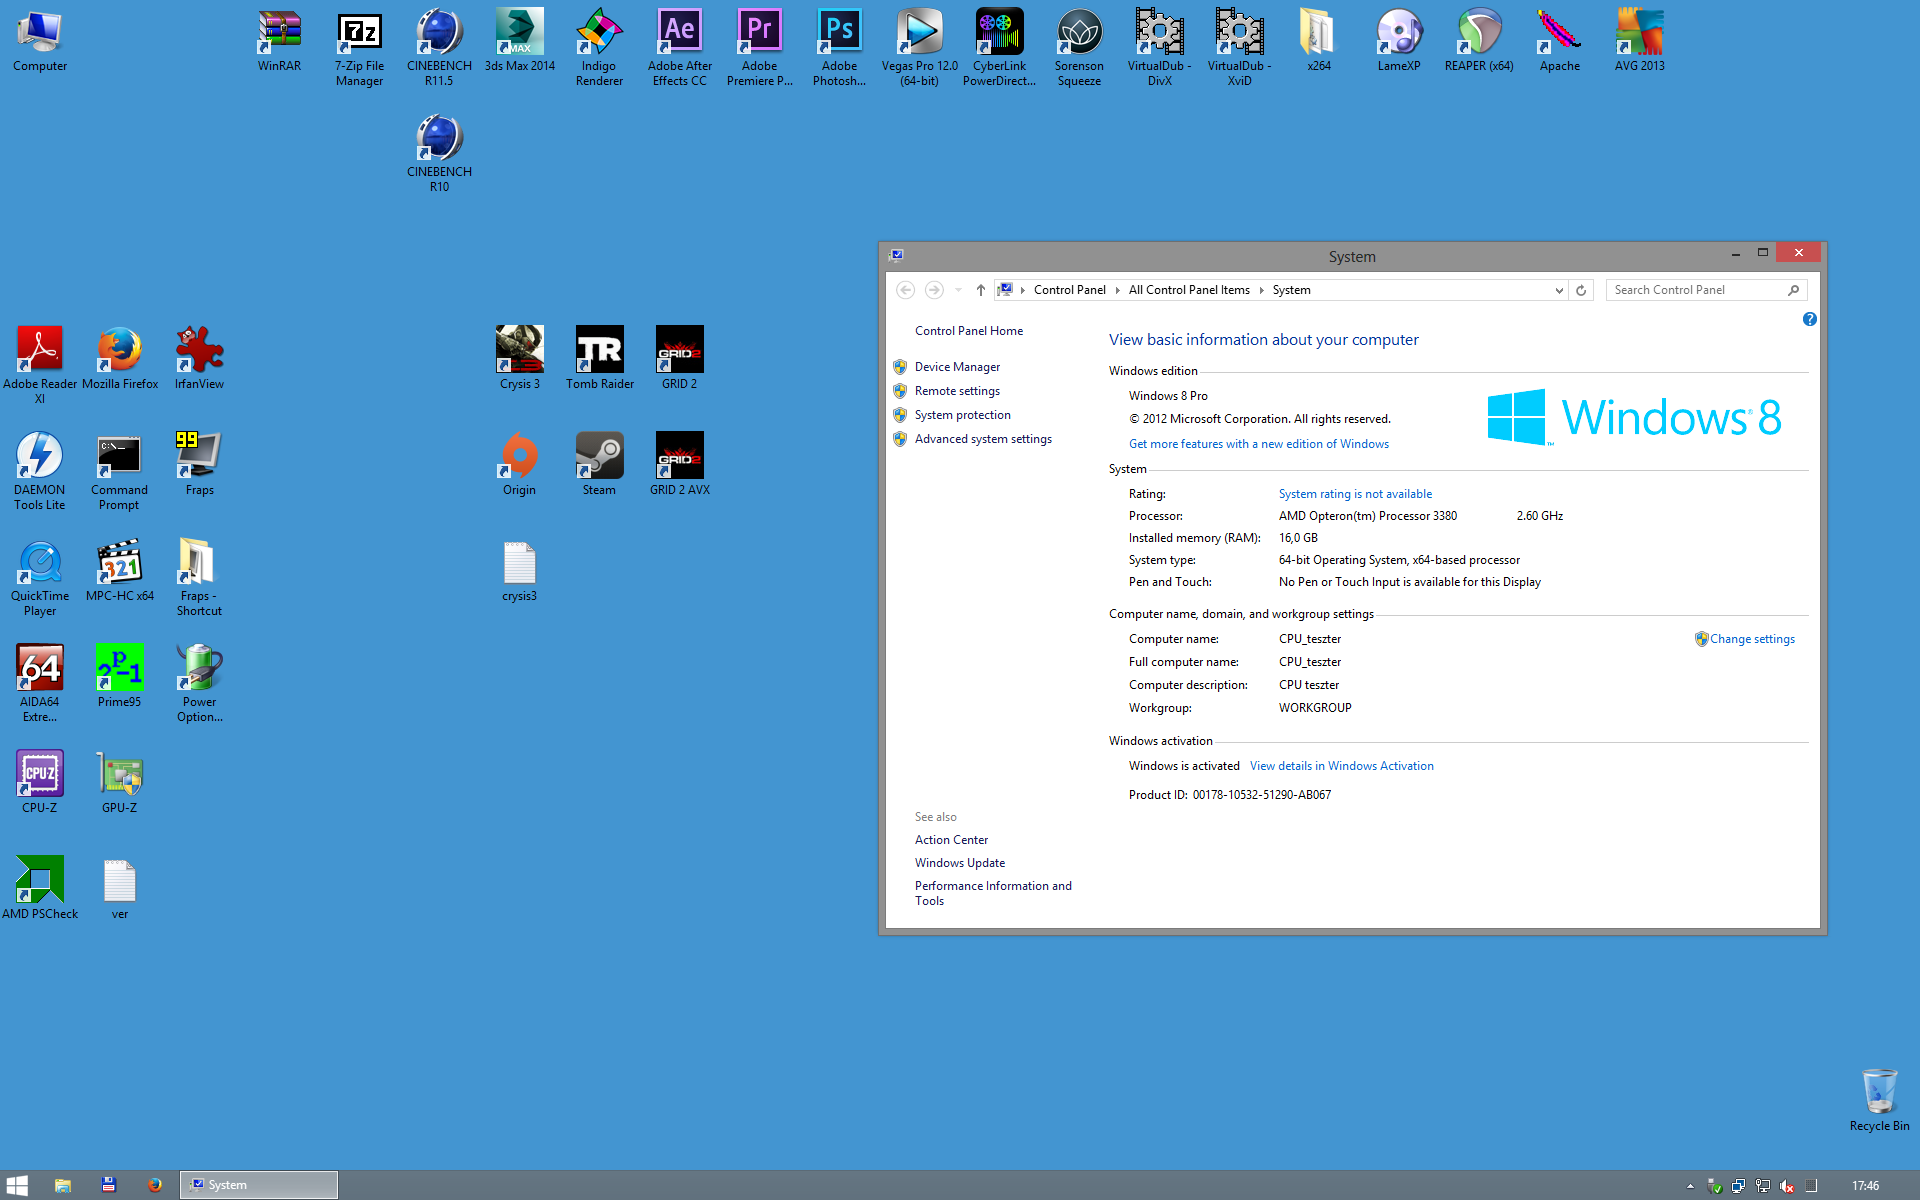Select Apache desktop icon
This screenshot has height=1200, width=1920.
(1559, 41)
